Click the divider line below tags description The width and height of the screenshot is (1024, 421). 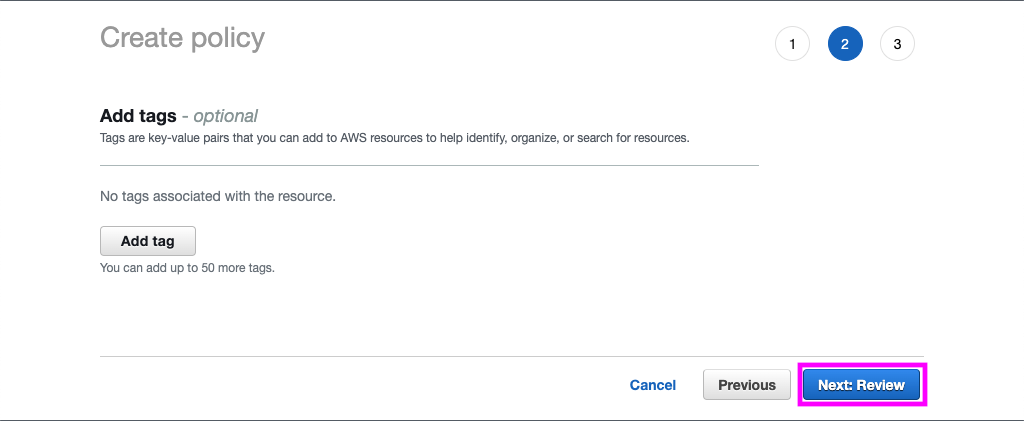coord(429,165)
